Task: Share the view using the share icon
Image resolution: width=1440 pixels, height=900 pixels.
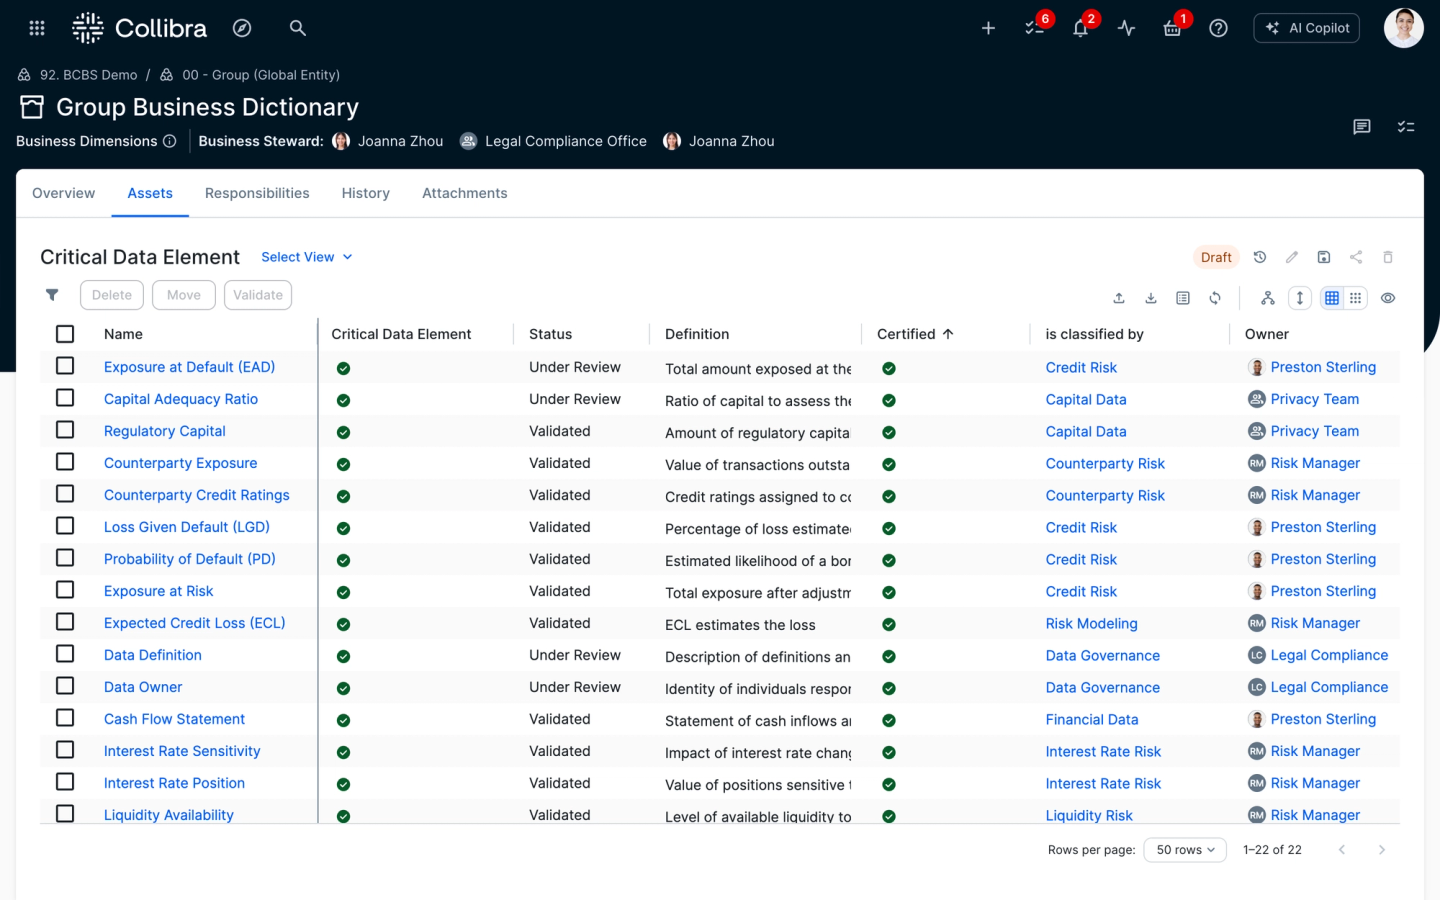Action: 1355,257
